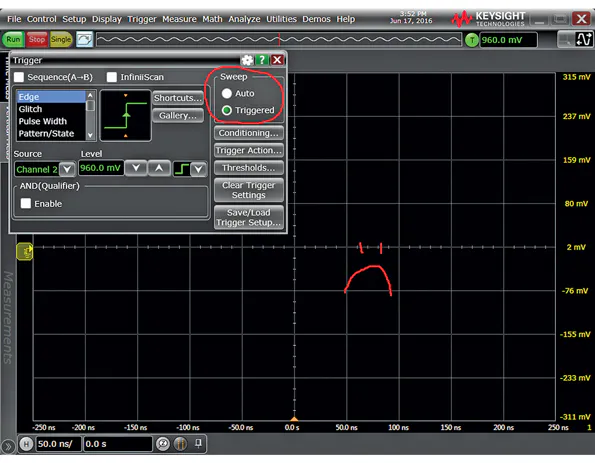Click trigger type list up arrow
The width and height of the screenshot is (595, 463).
click(x=90, y=95)
